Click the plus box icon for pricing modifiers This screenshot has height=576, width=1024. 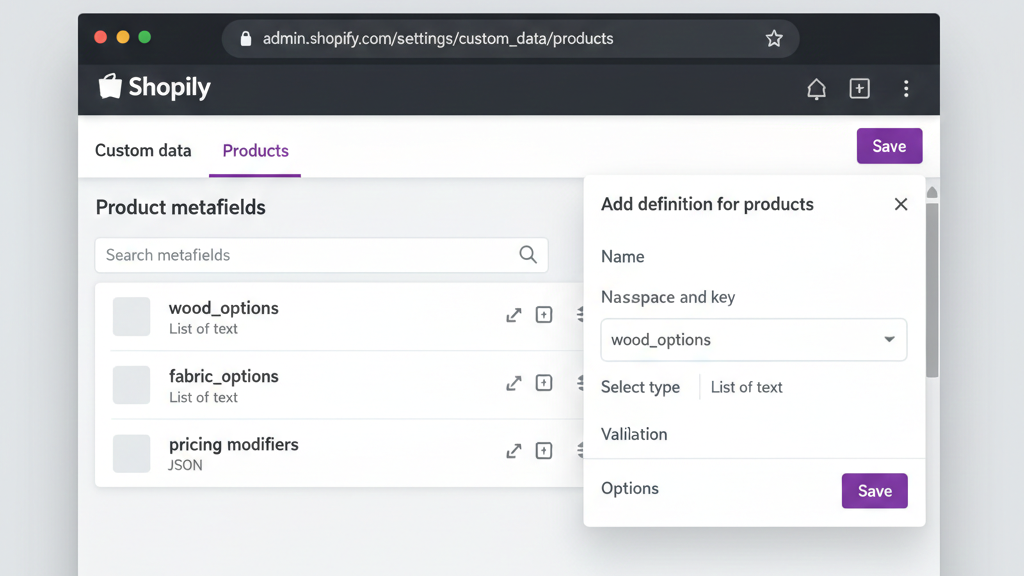coord(544,451)
